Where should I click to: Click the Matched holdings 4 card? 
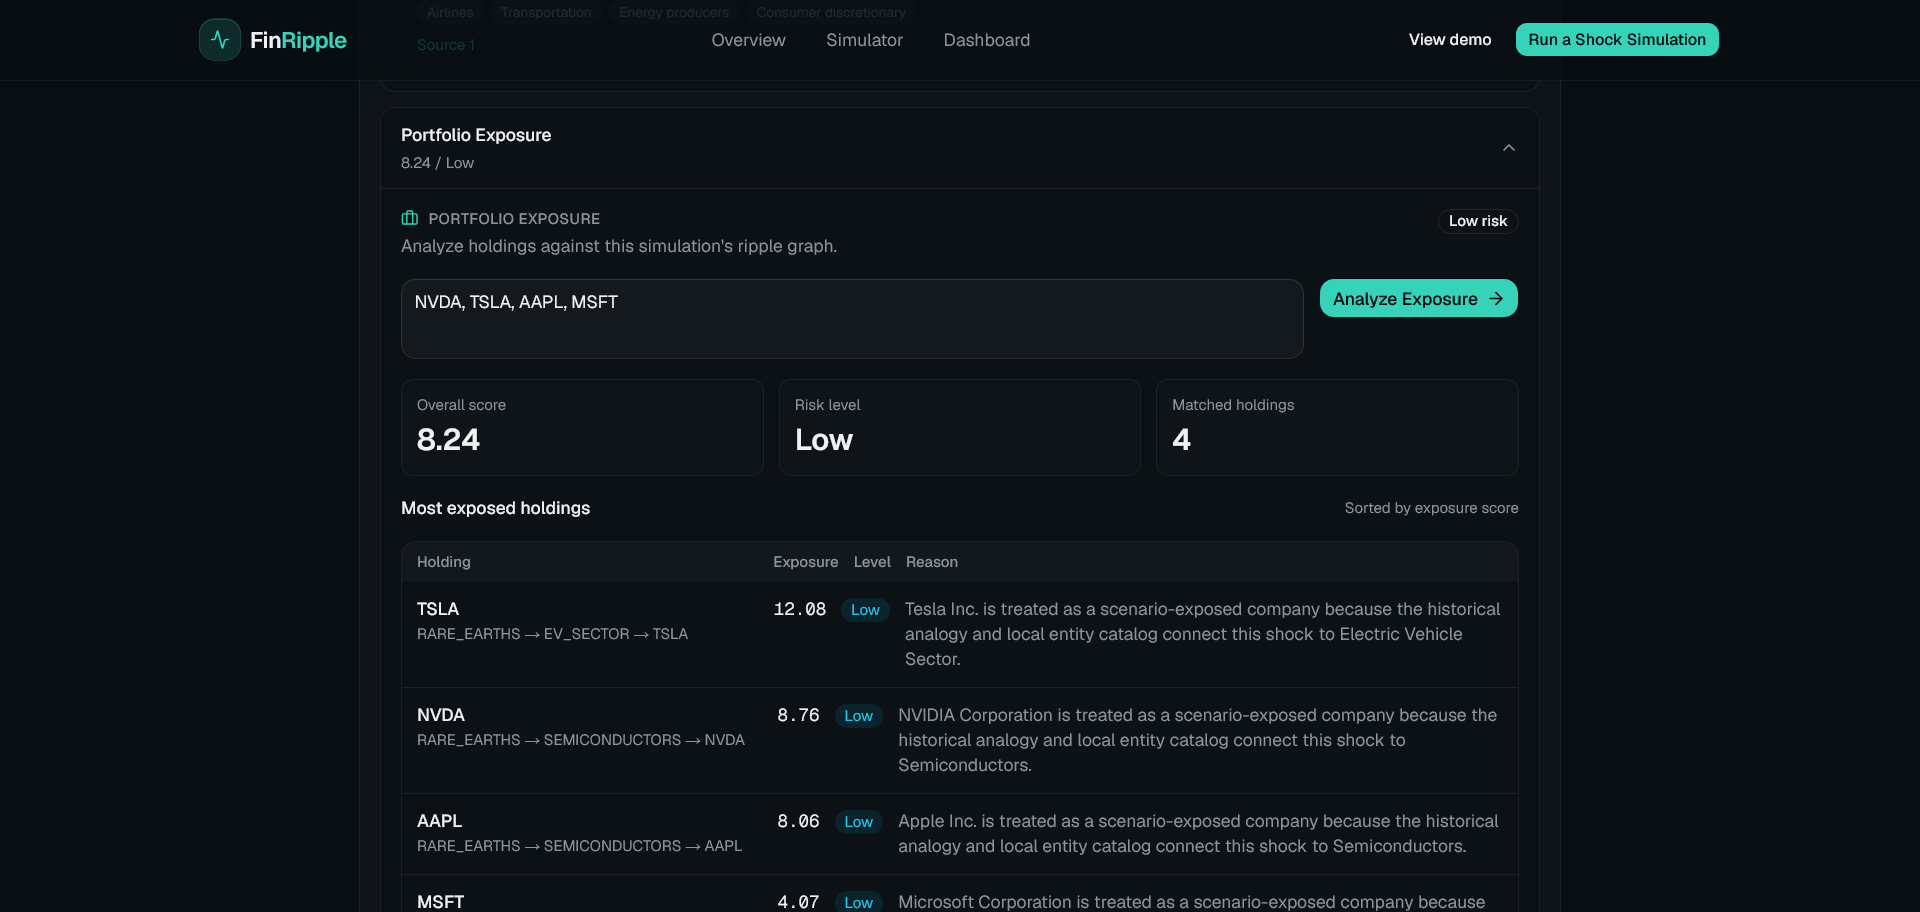(x=1337, y=427)
